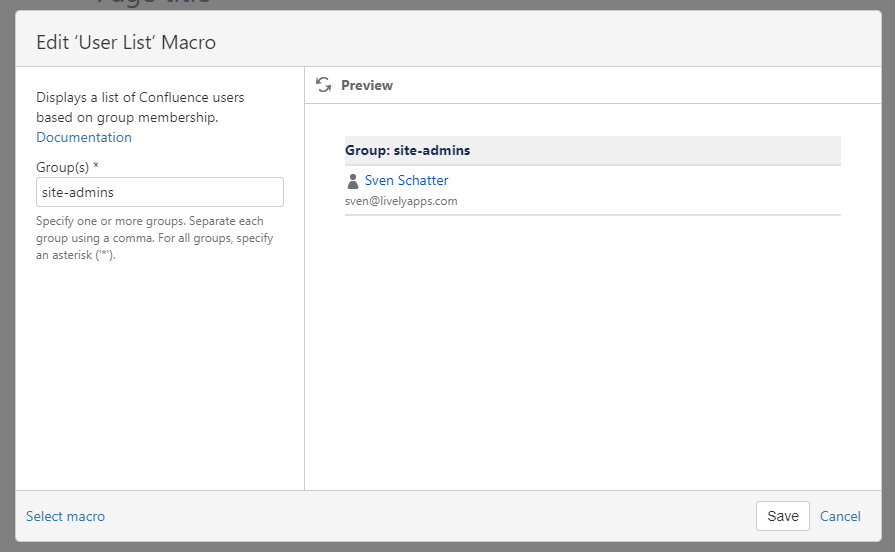Image resolution: width=895 pixels, height=552 pixels.
Task: Click the macro description text
Action: [140, 107]
